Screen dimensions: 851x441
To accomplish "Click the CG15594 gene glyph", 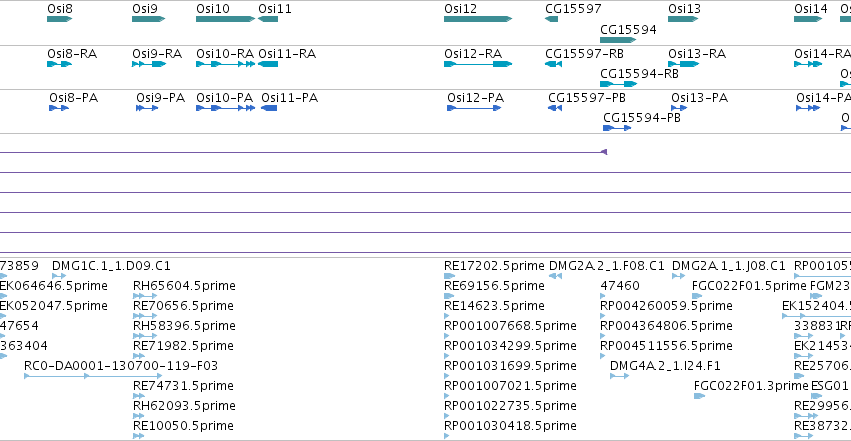I will [618, 40].
